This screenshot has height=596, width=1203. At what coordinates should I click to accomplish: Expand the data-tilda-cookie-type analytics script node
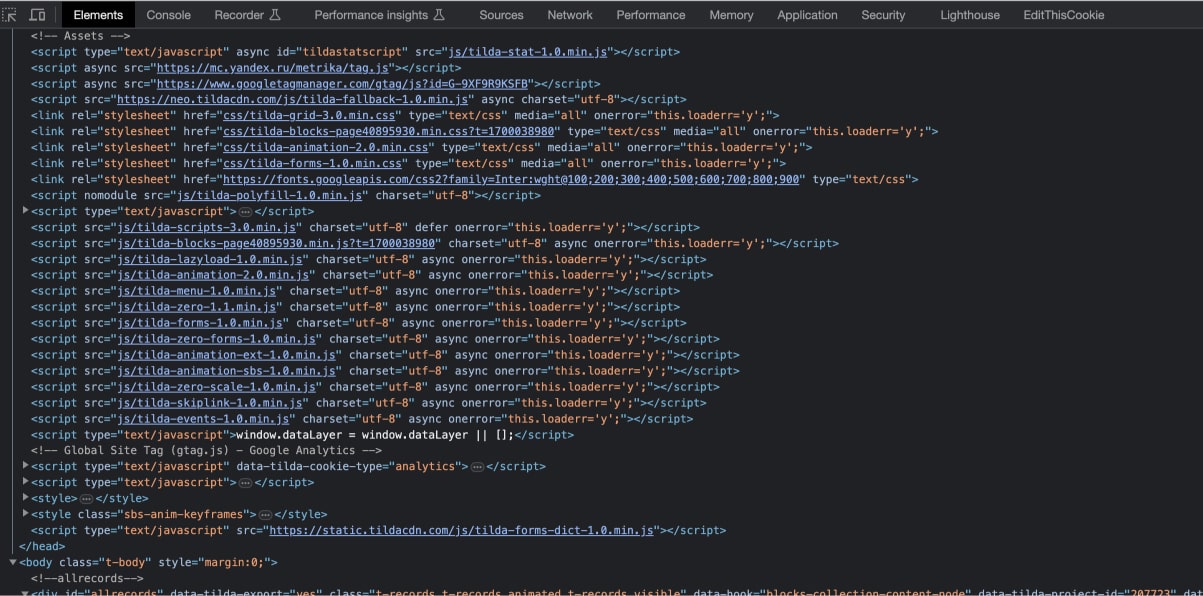25,466
